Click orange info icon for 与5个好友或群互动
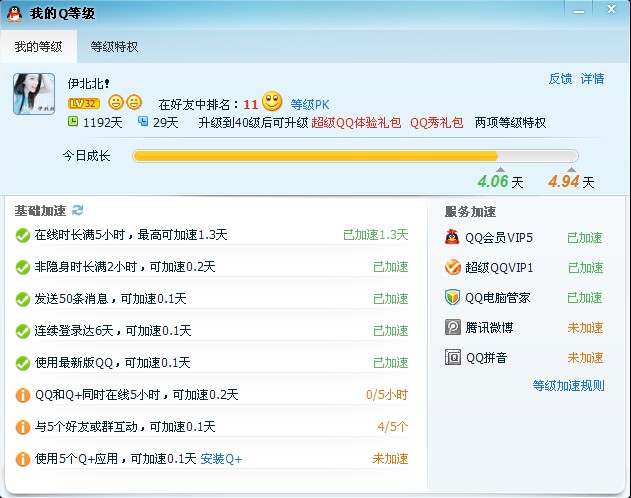The width and height of the screenshot is (631, 498). click(23, 427)
